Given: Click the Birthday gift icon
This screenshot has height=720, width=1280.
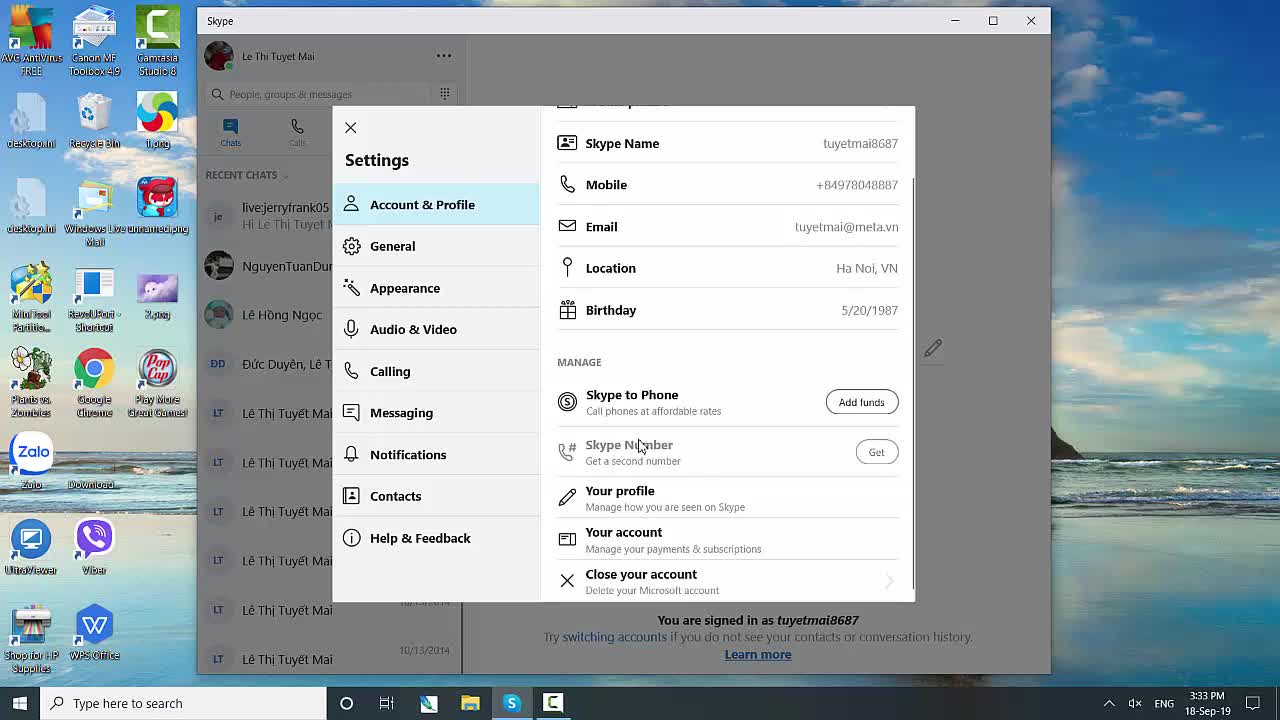Looking at the screenshot, I should (x=567, y=310).
